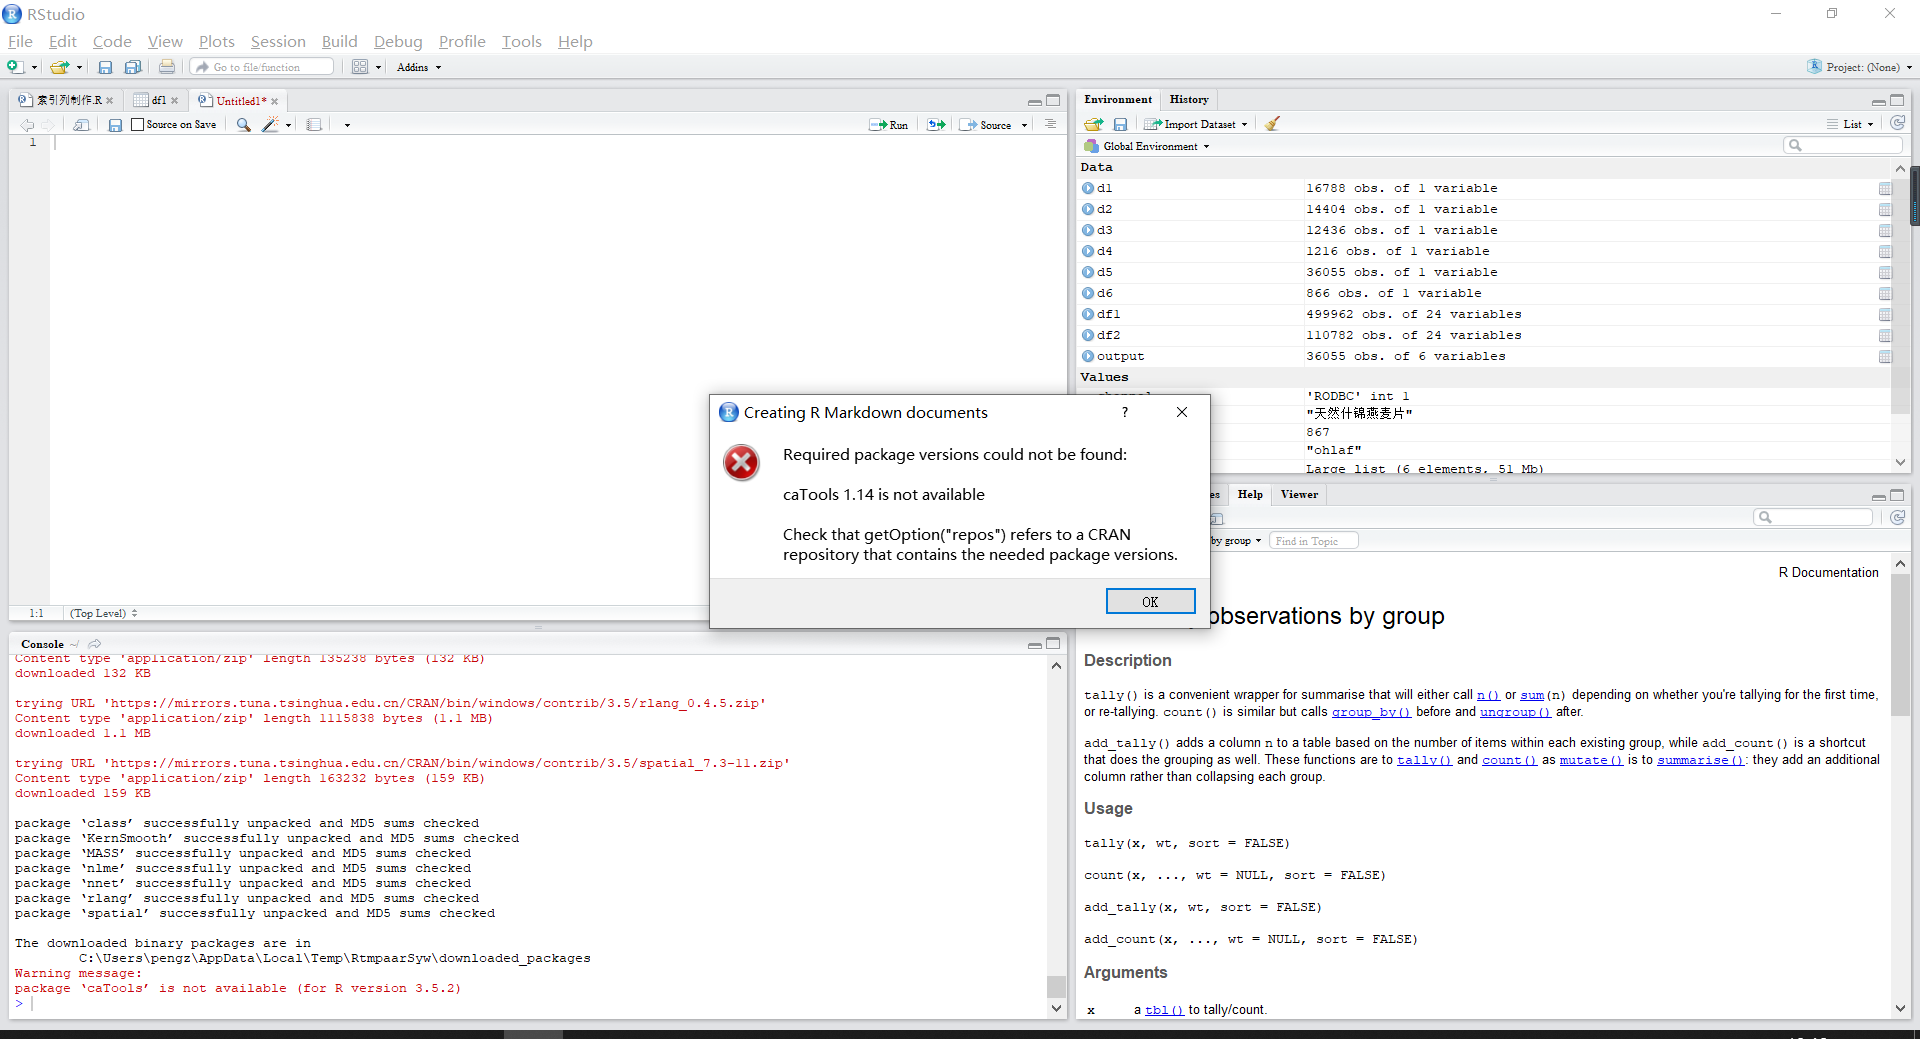This screenshot has width=1920, height=1039.
Task: Switch to the History tab
Action: click(x=1188, y=99)
